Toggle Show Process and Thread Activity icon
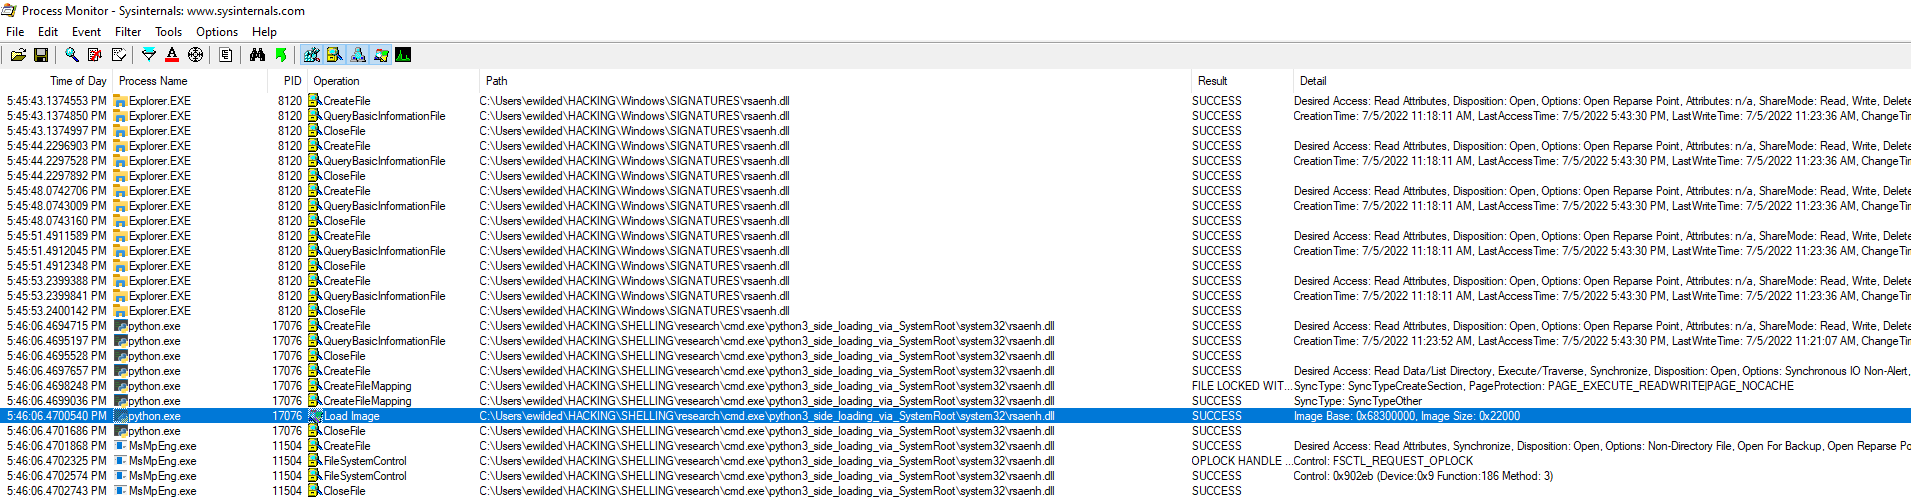1911x499 pixels. pyautogui.click(x=380, y=55)
